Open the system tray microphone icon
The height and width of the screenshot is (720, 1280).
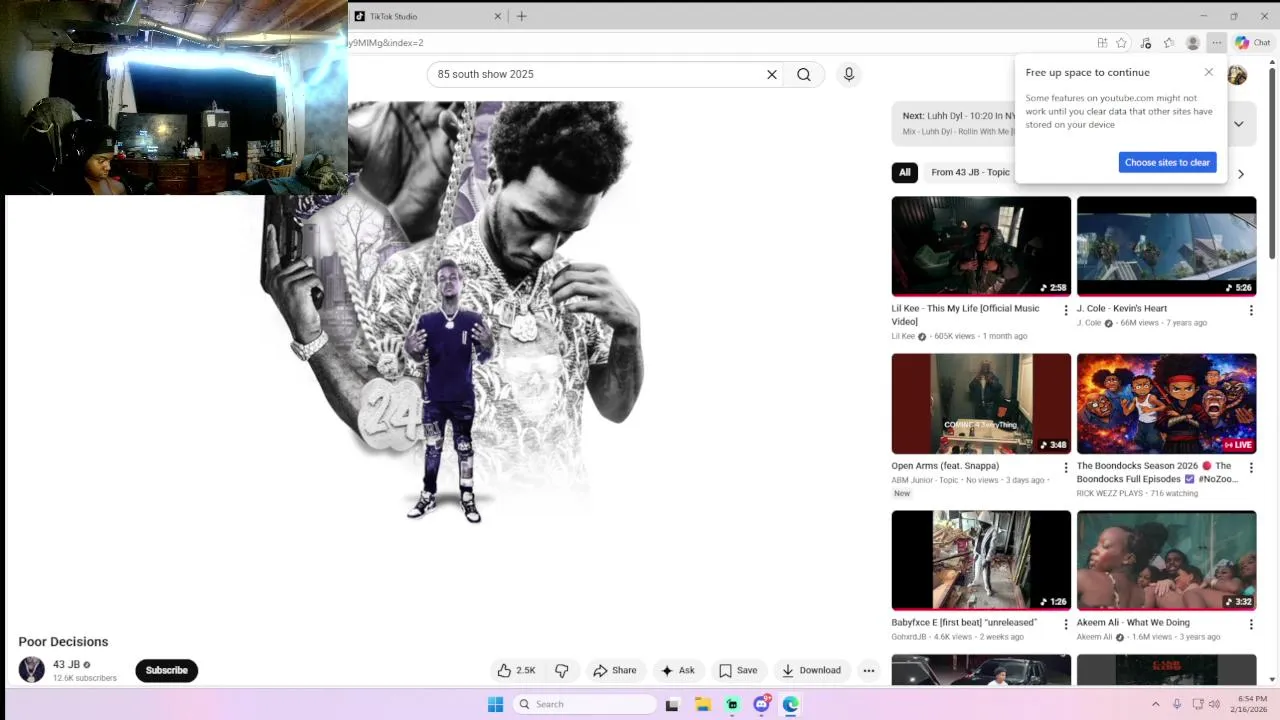coord(1177,704)
